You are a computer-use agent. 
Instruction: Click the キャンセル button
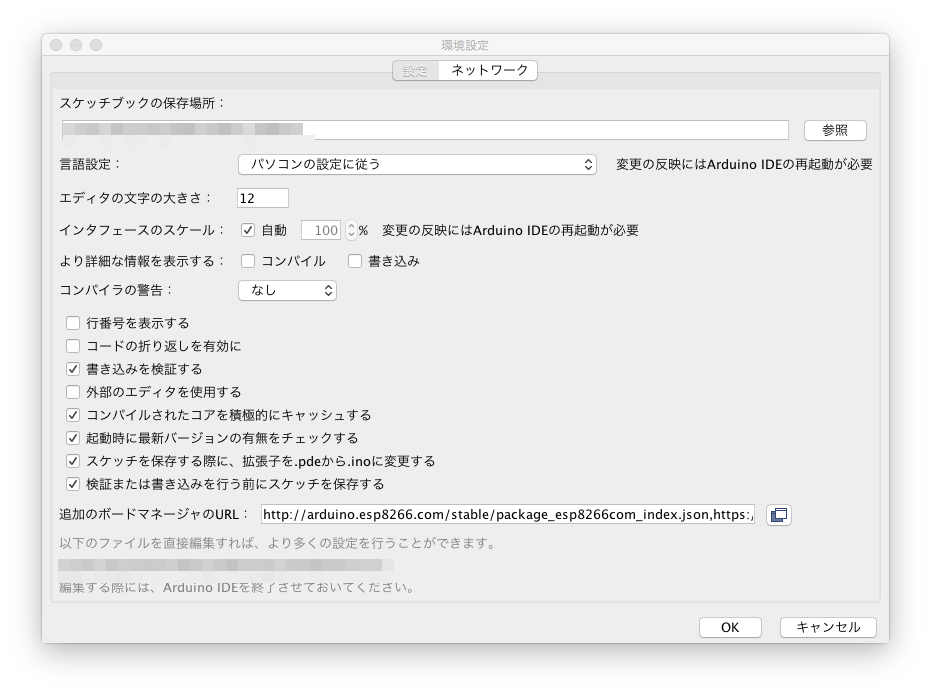(827, 627)
